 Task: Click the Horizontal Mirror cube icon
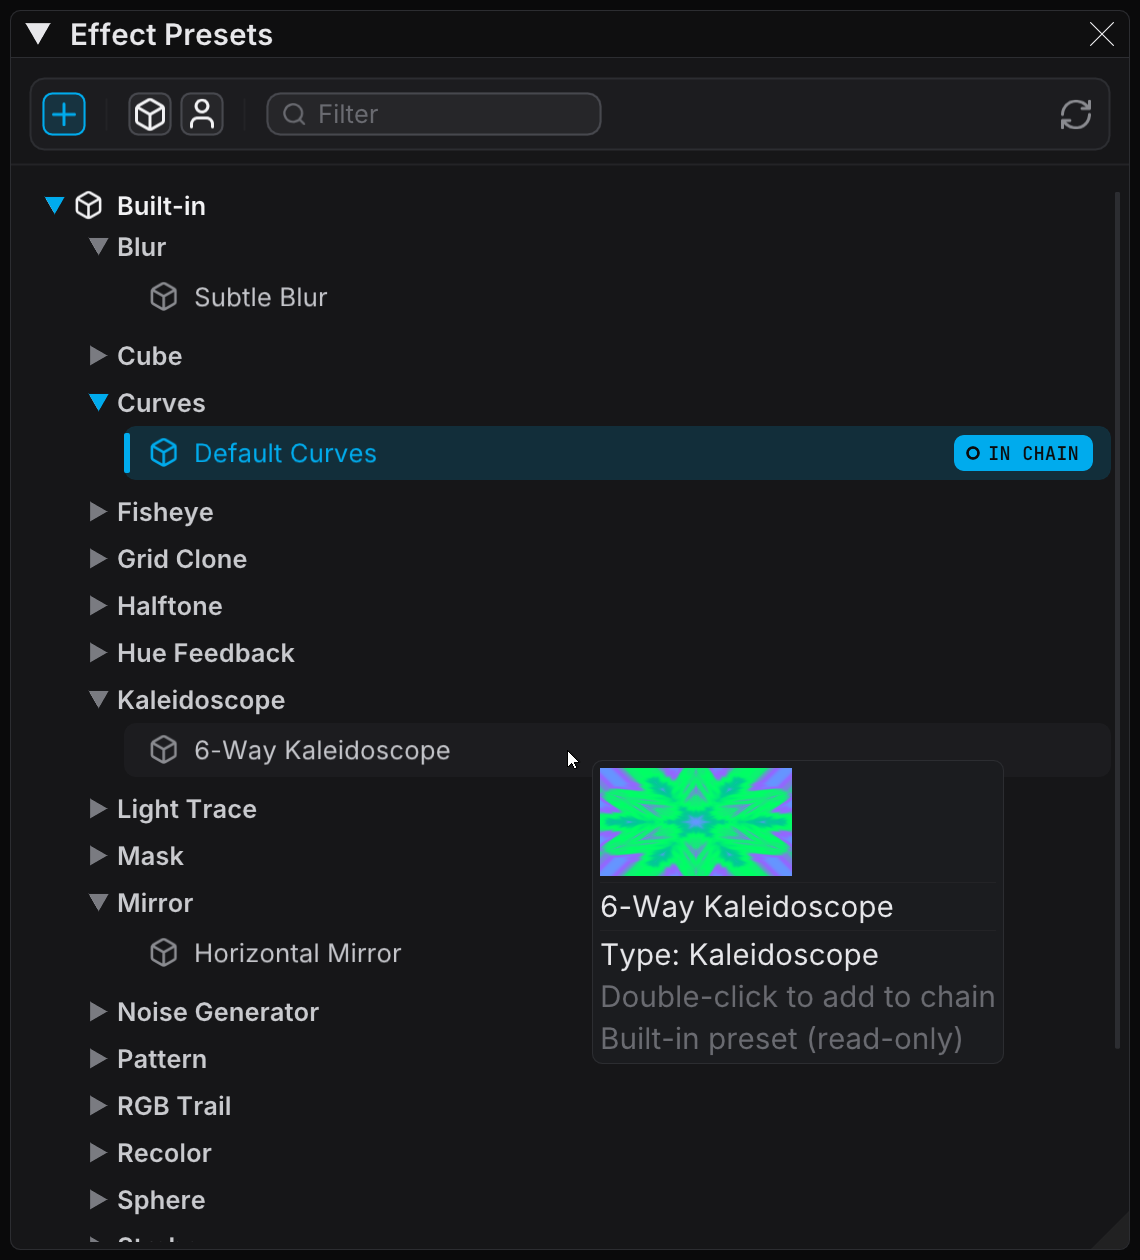164,953
